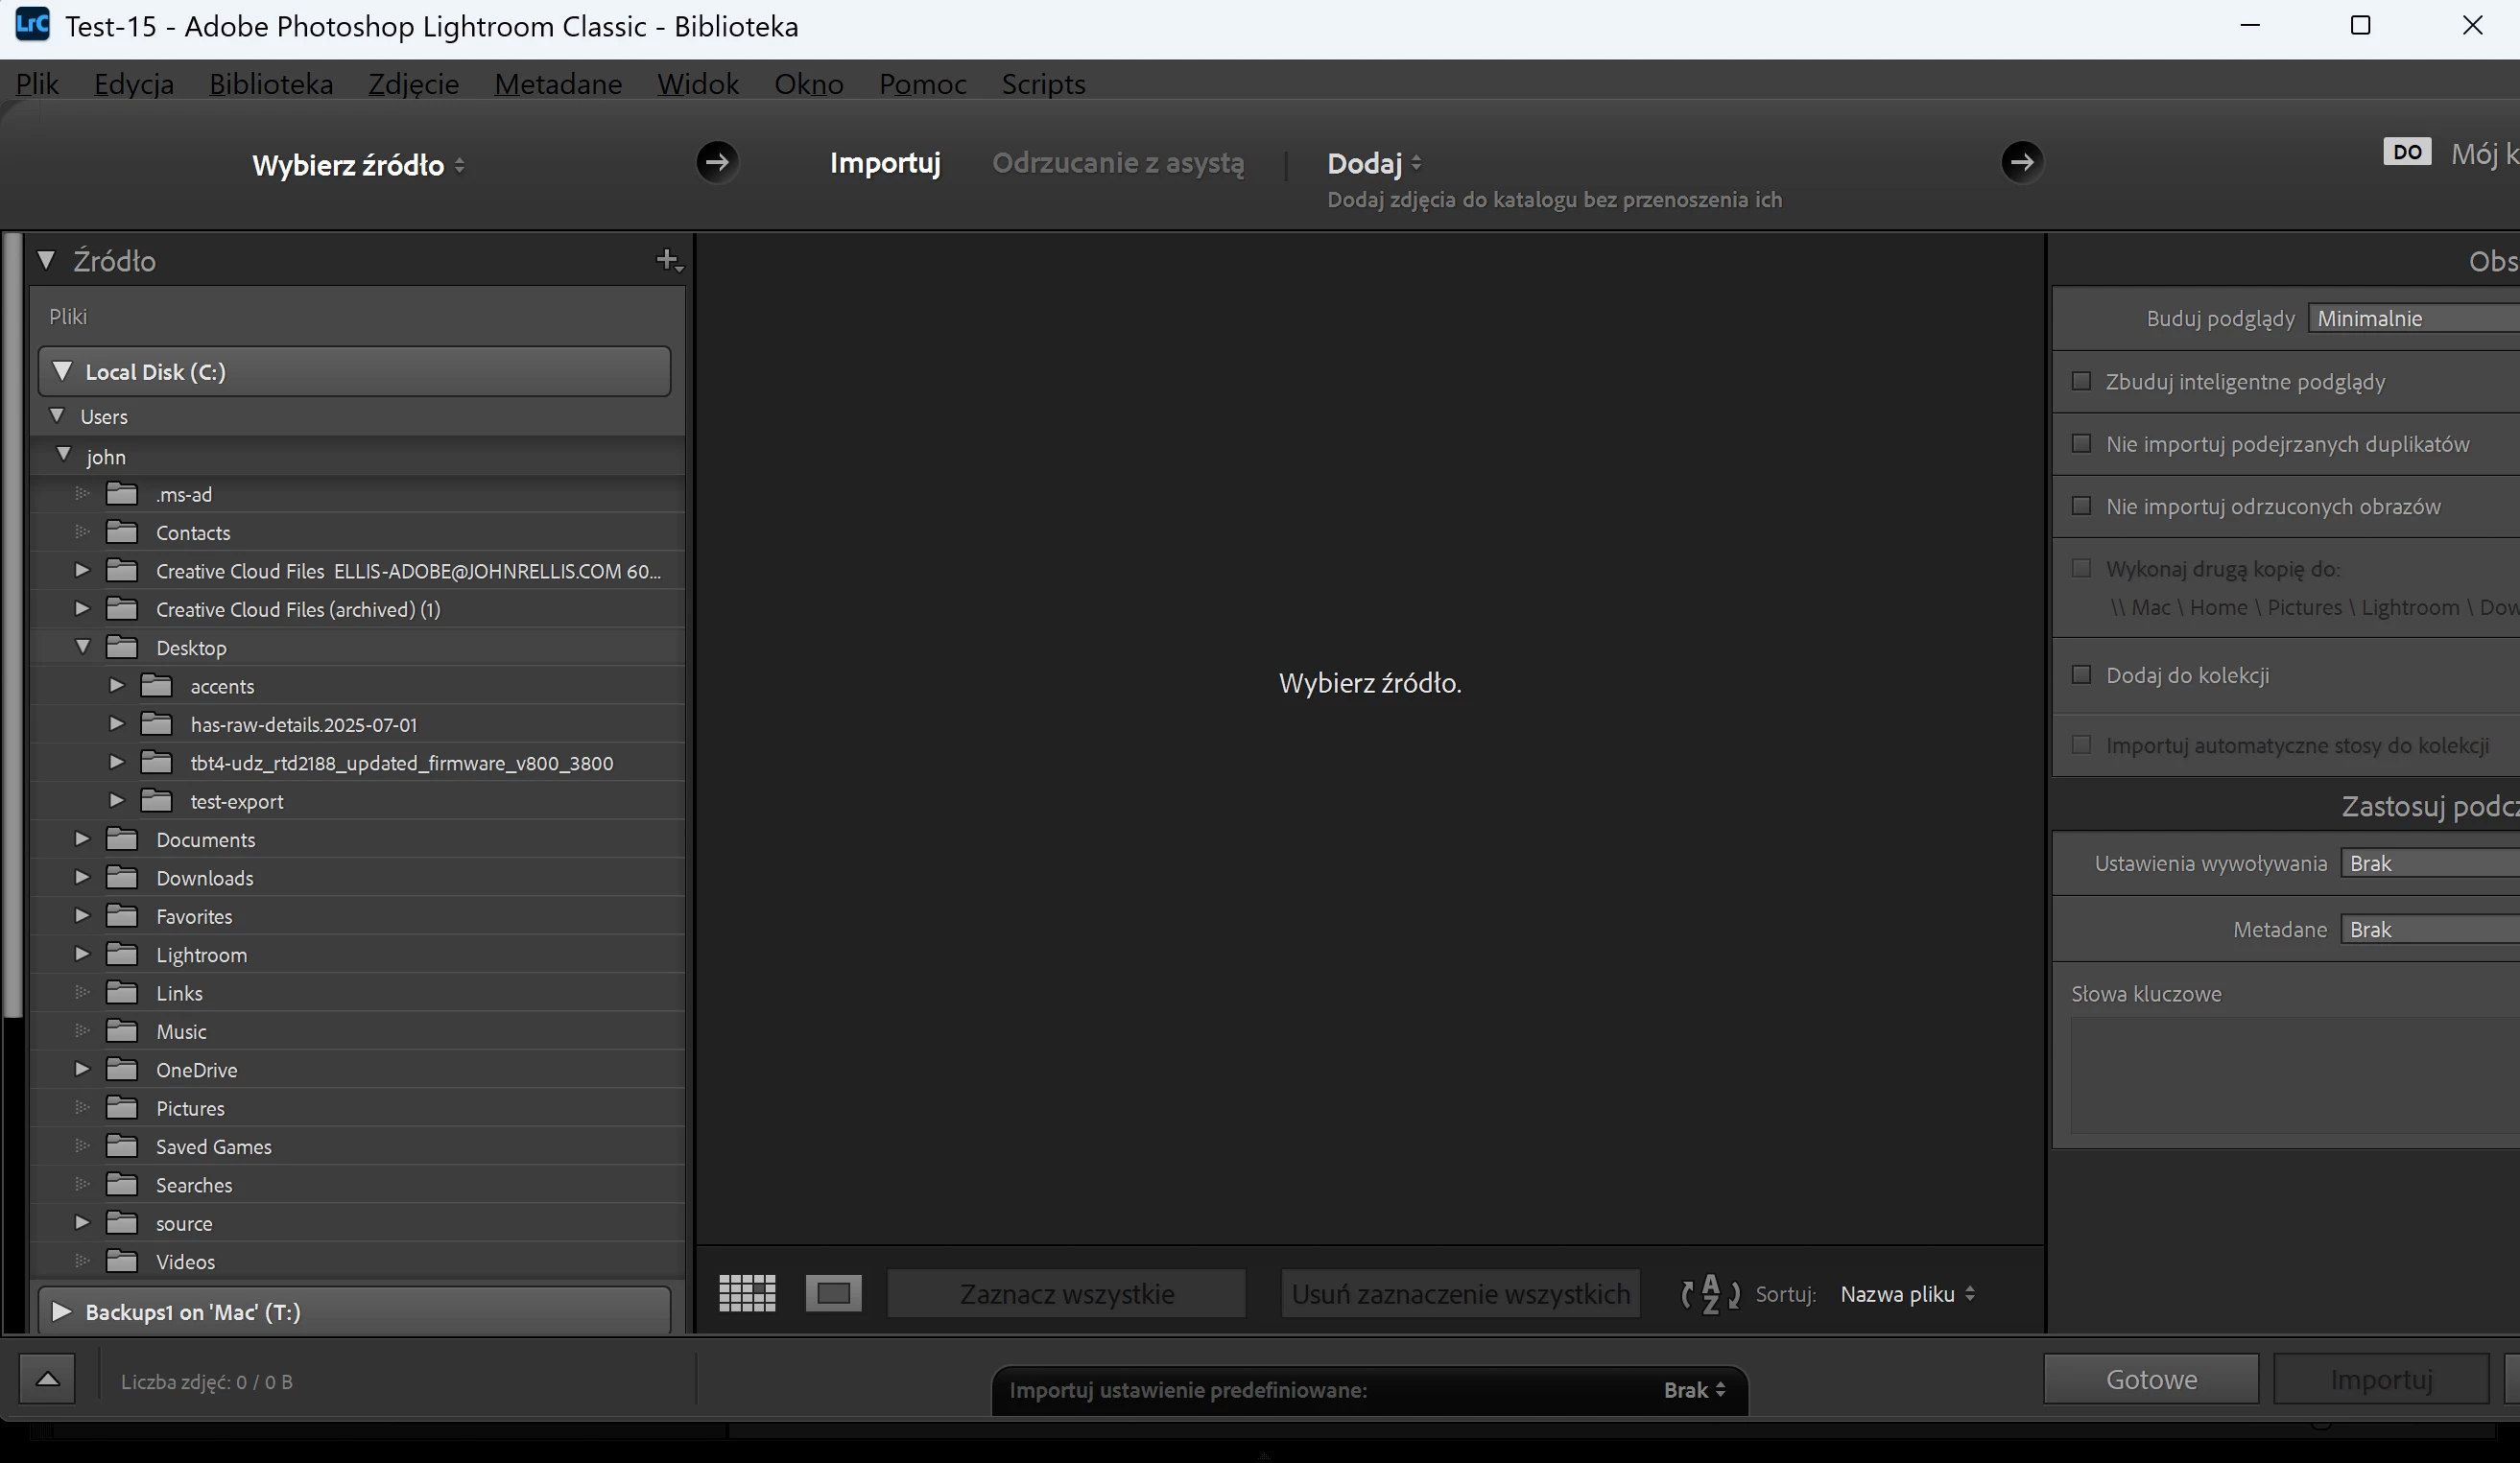Viewport: 2520px width, 1463px height.
Task: Toggle Dodaj do kolekcji checkbox
Action: click(2081, 675)
